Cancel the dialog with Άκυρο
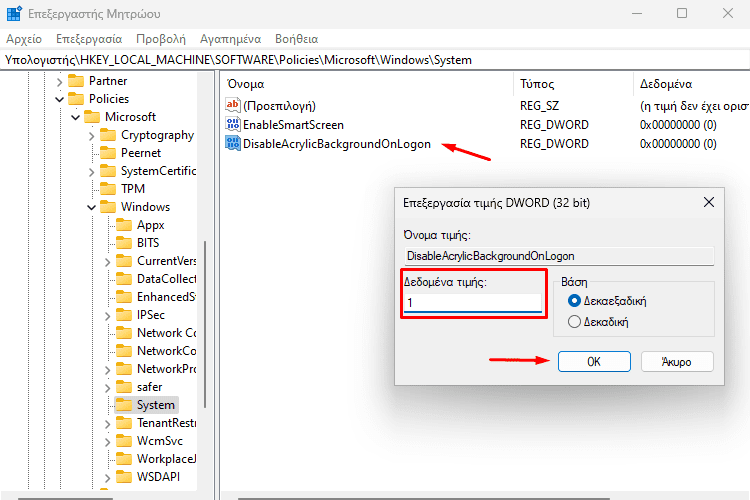Image resolution: width=750 pixels, height=500 pixels. coord(677,362)
